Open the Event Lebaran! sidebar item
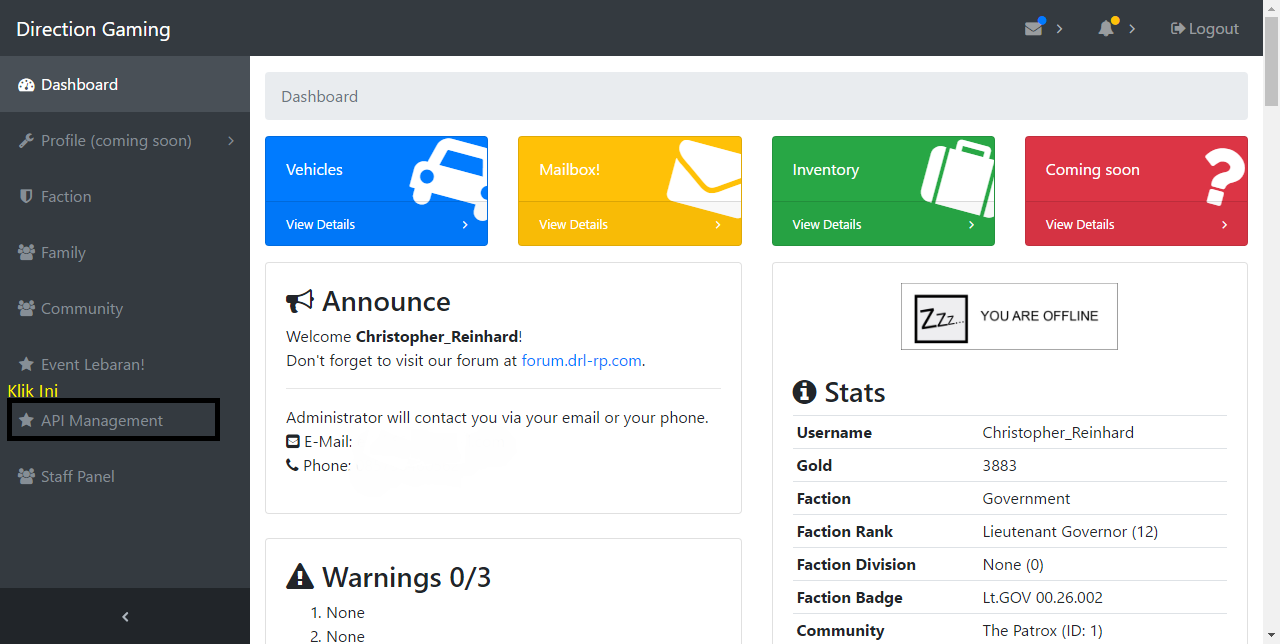This screenshot has height=644, width=1280. (125, 364)
